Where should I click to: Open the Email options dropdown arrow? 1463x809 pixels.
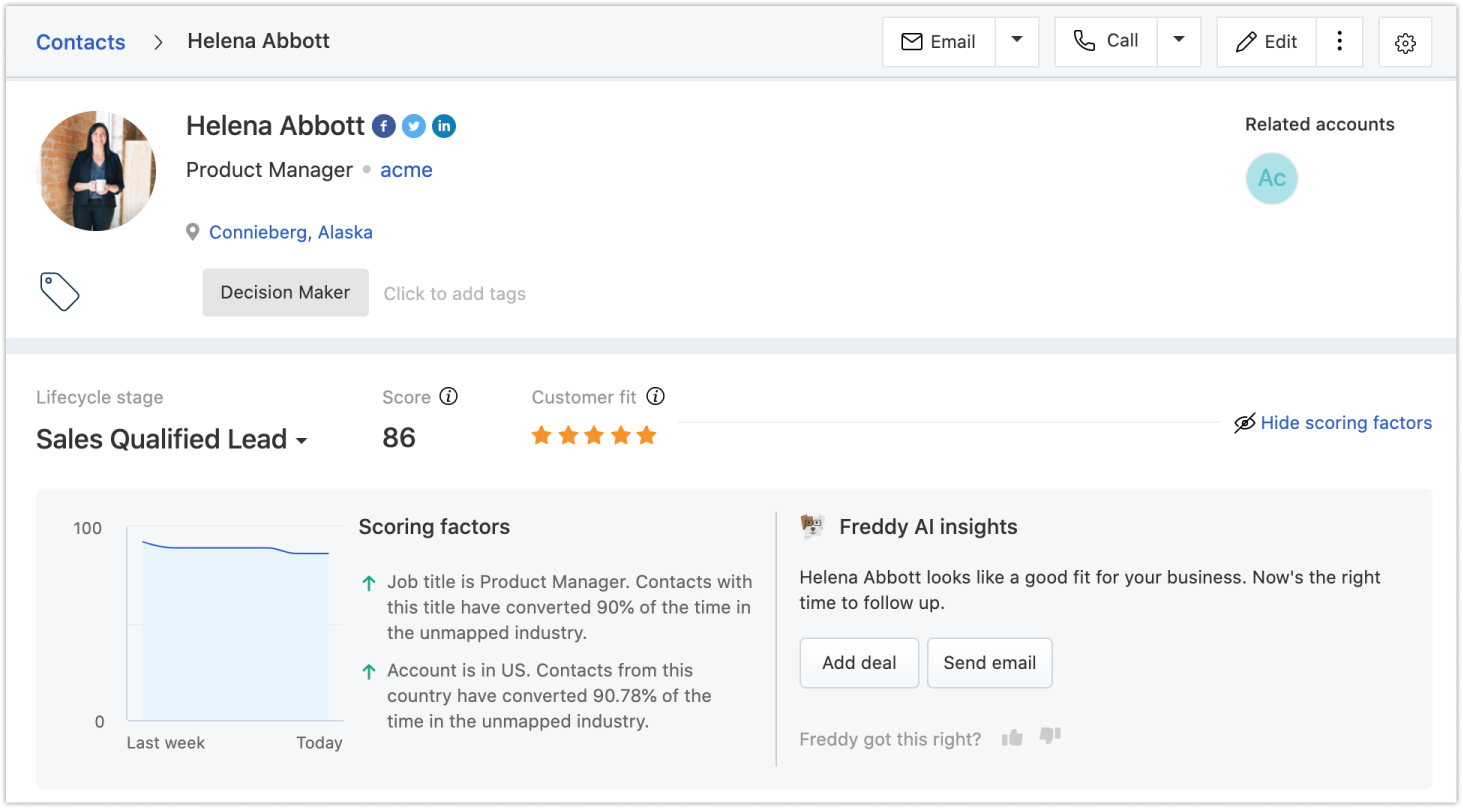[x=1017, y=41]
